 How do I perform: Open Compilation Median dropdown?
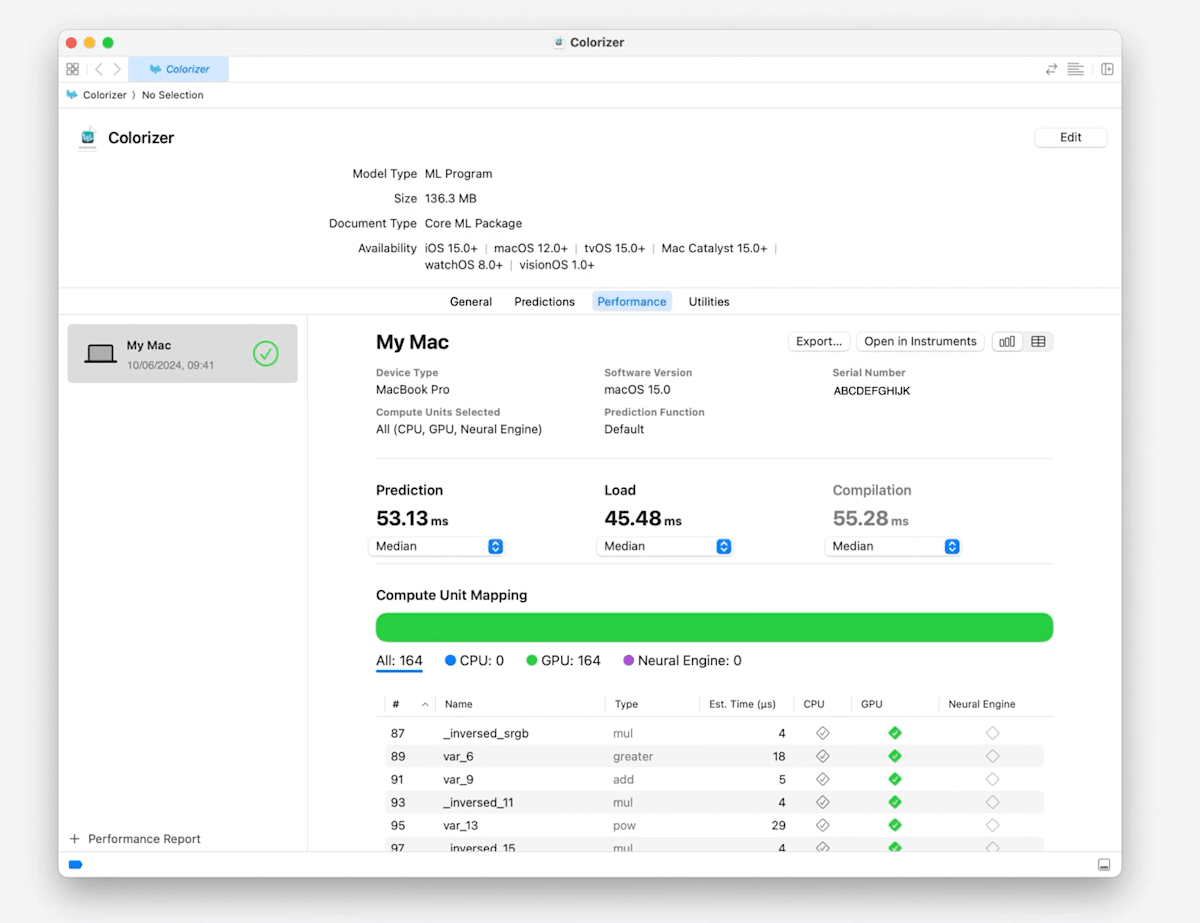tap(893, 546)
